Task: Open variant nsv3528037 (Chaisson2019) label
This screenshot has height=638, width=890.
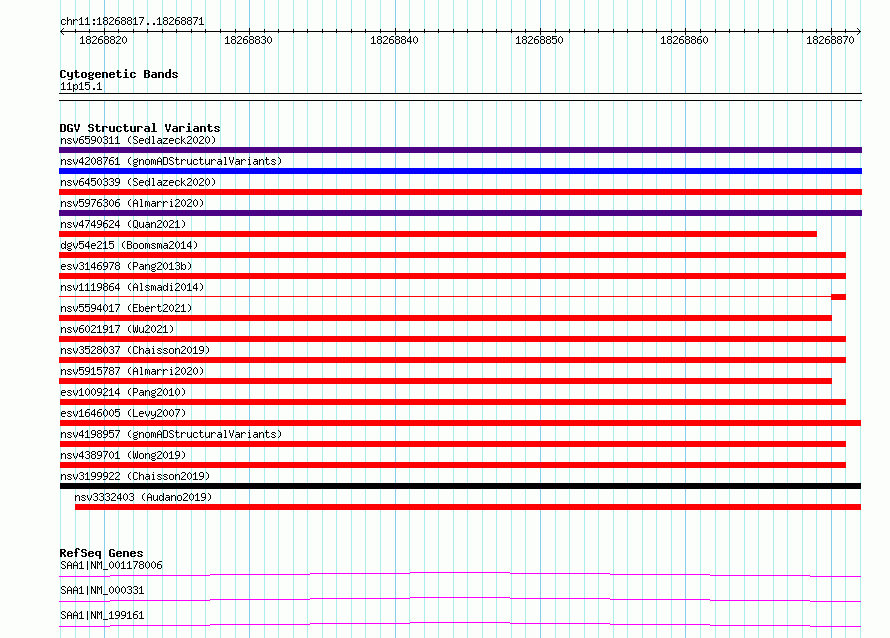Action: [x=135, y=350]
